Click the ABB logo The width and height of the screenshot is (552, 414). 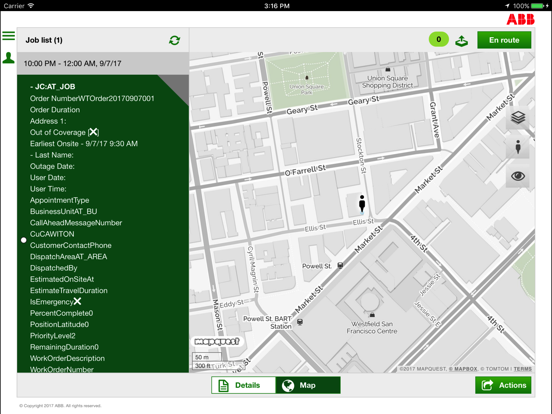click(520, 19)
